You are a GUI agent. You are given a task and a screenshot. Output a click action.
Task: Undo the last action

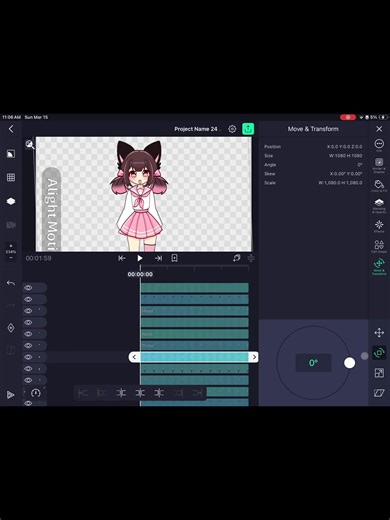pyautogui.click(x=11, y=283)
